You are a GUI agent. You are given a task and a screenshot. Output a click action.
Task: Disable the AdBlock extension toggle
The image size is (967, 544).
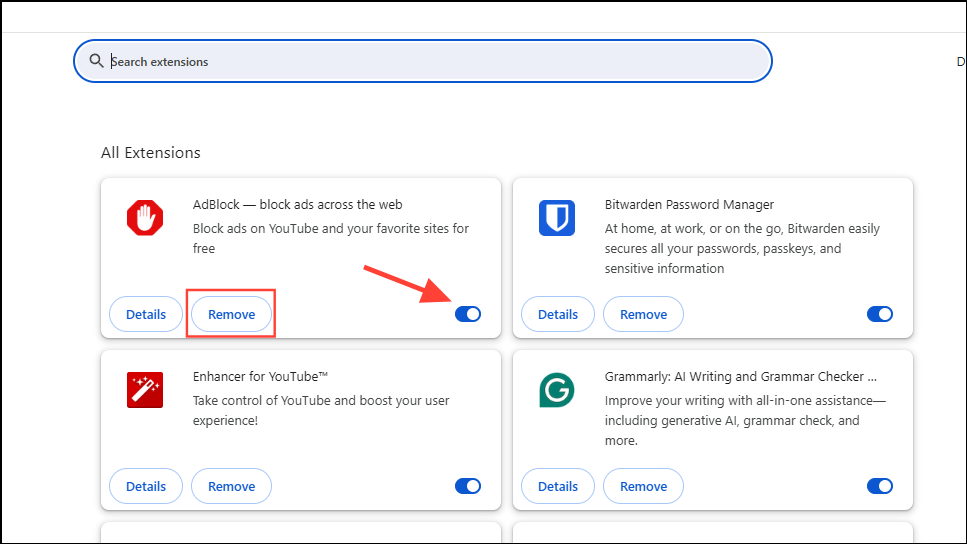(x=468, y=314)
